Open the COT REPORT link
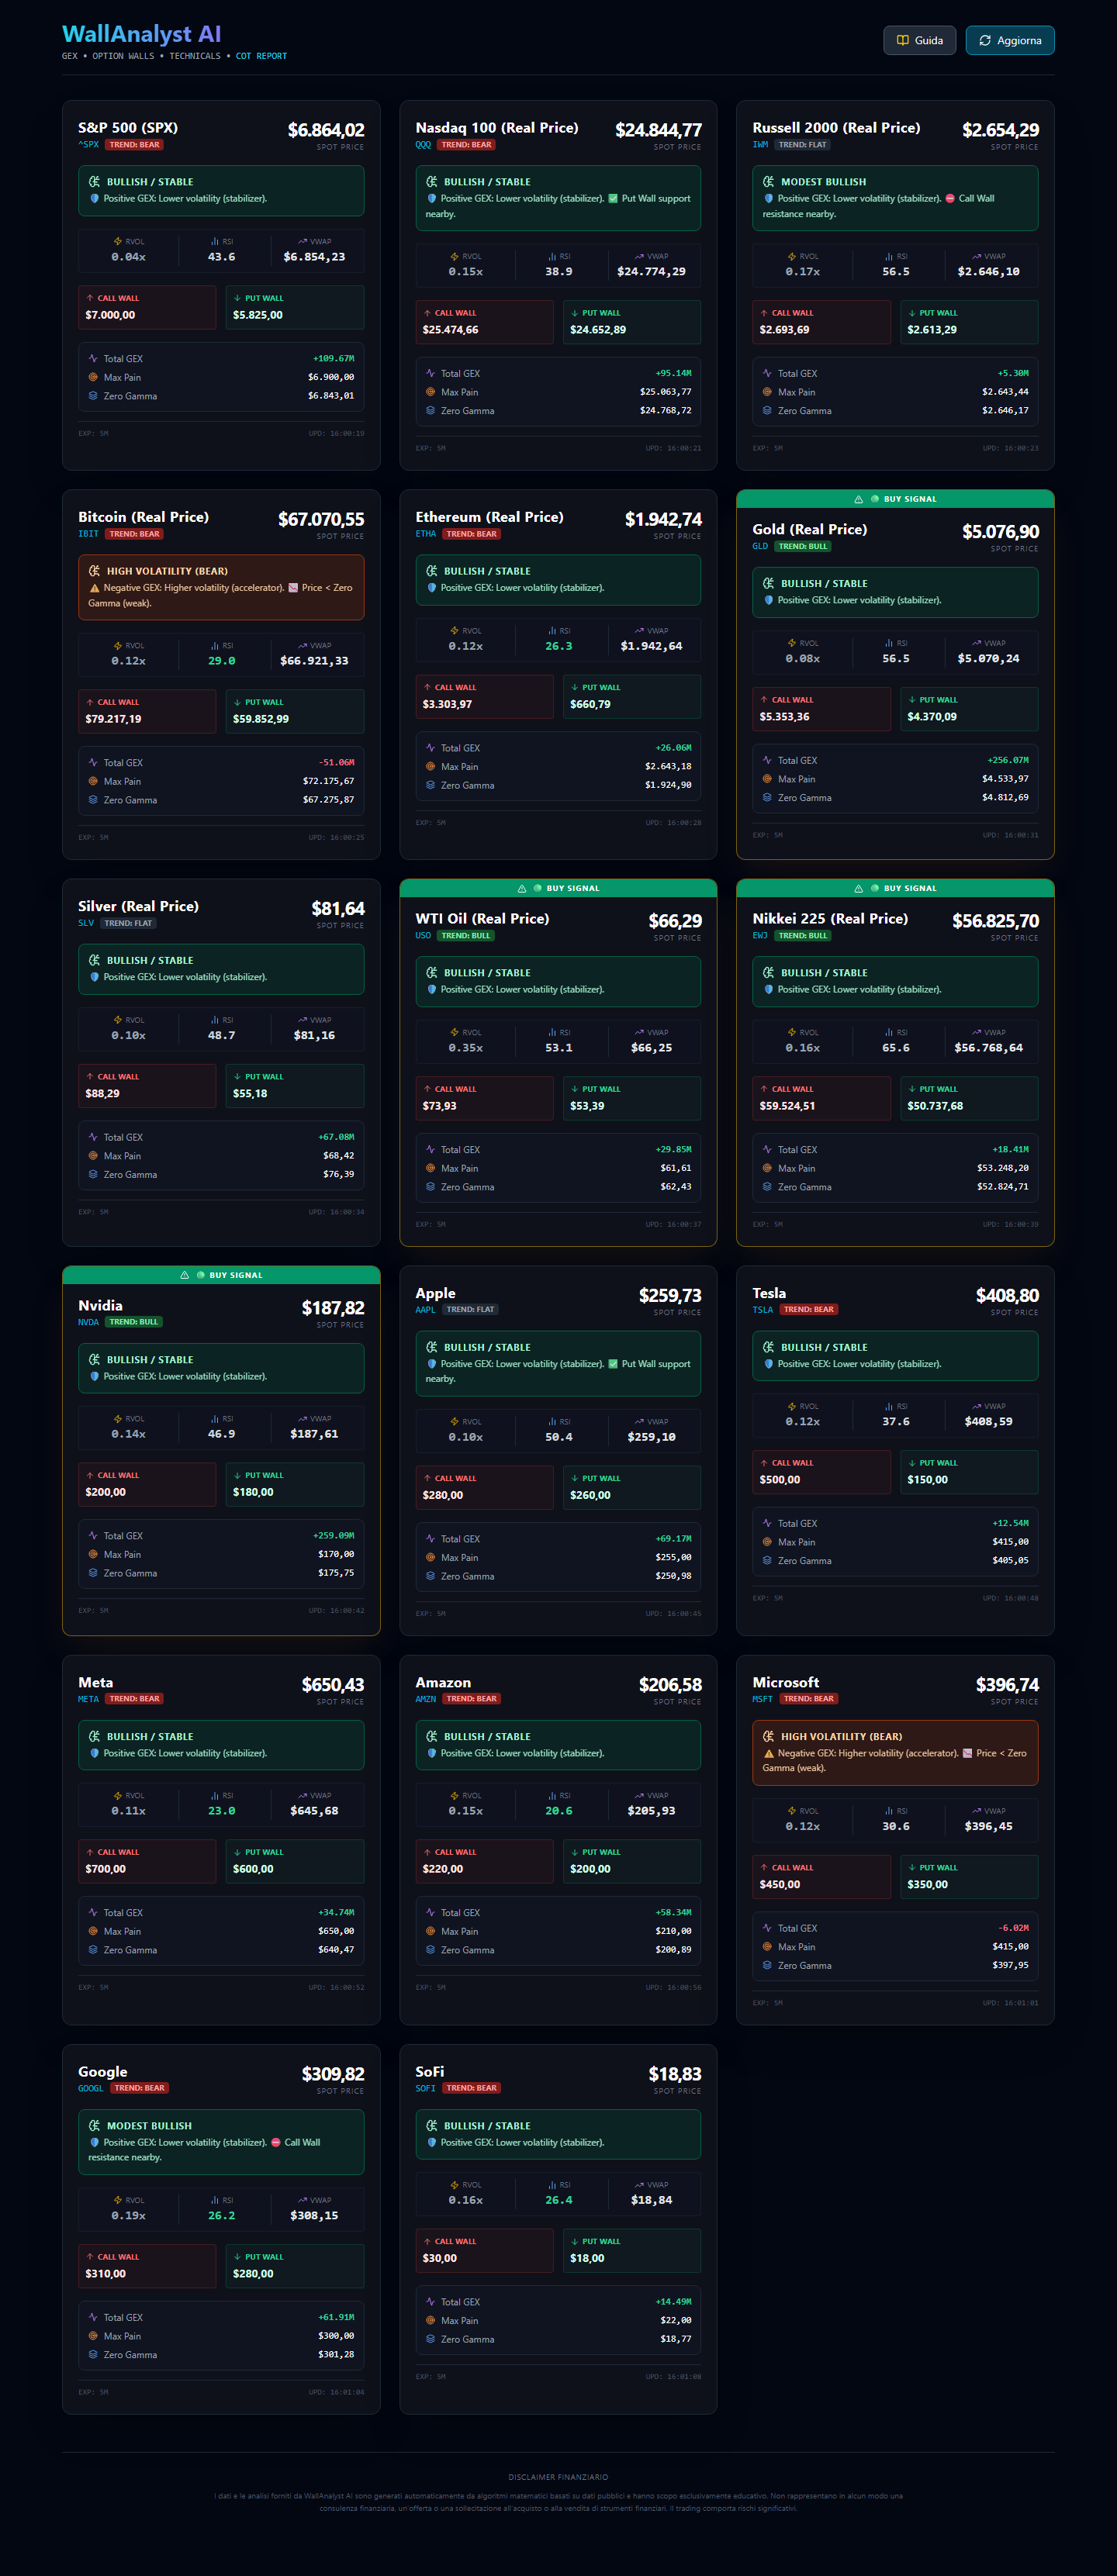Screen dimensions: 1117x2576 (261, 56)
